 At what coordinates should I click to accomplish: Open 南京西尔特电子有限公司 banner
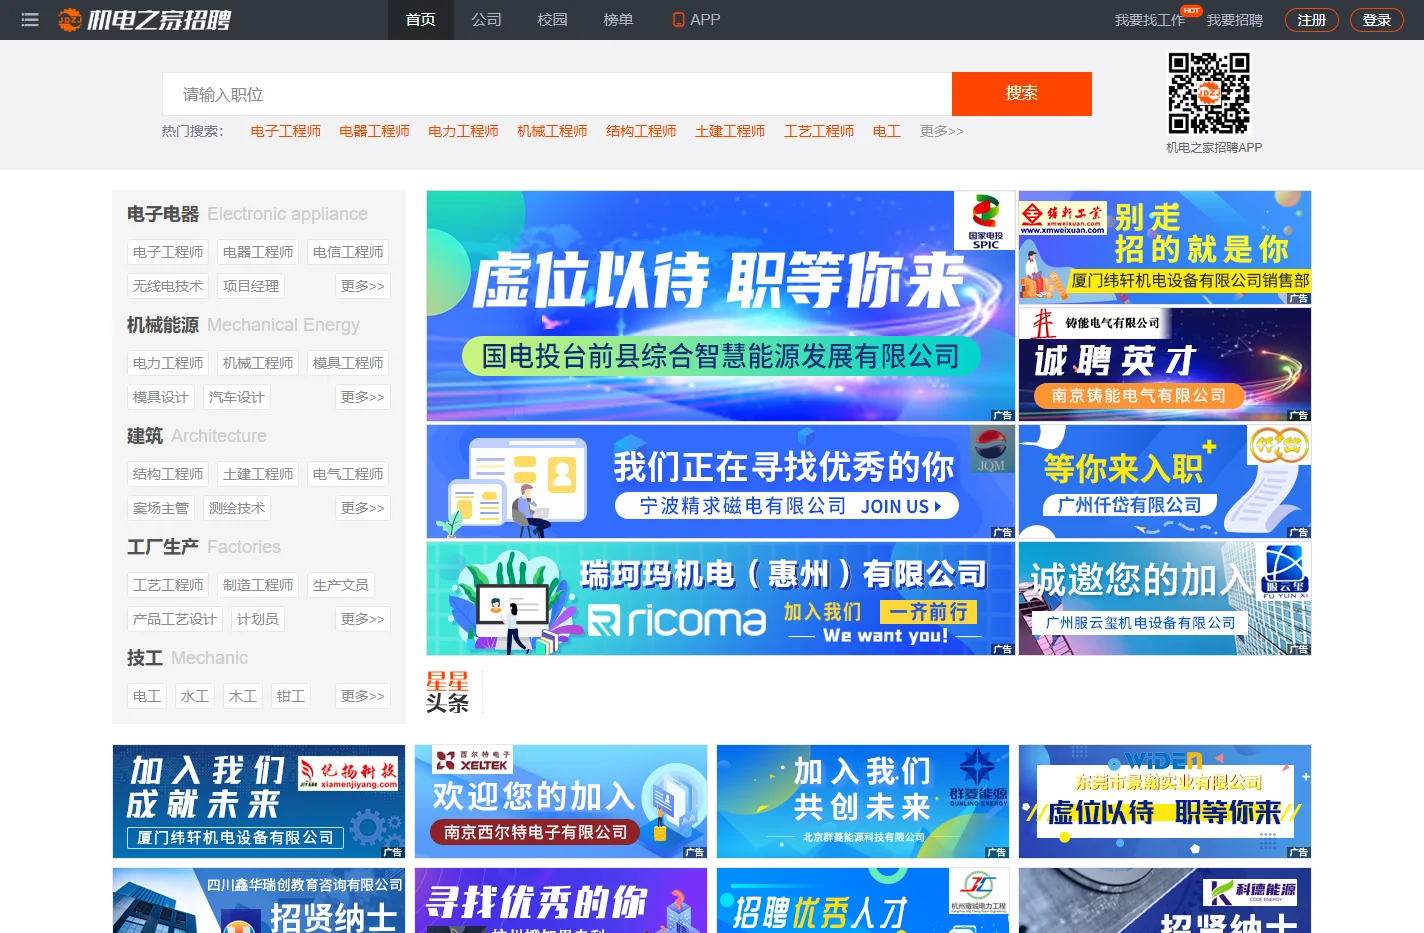[561, 802]
